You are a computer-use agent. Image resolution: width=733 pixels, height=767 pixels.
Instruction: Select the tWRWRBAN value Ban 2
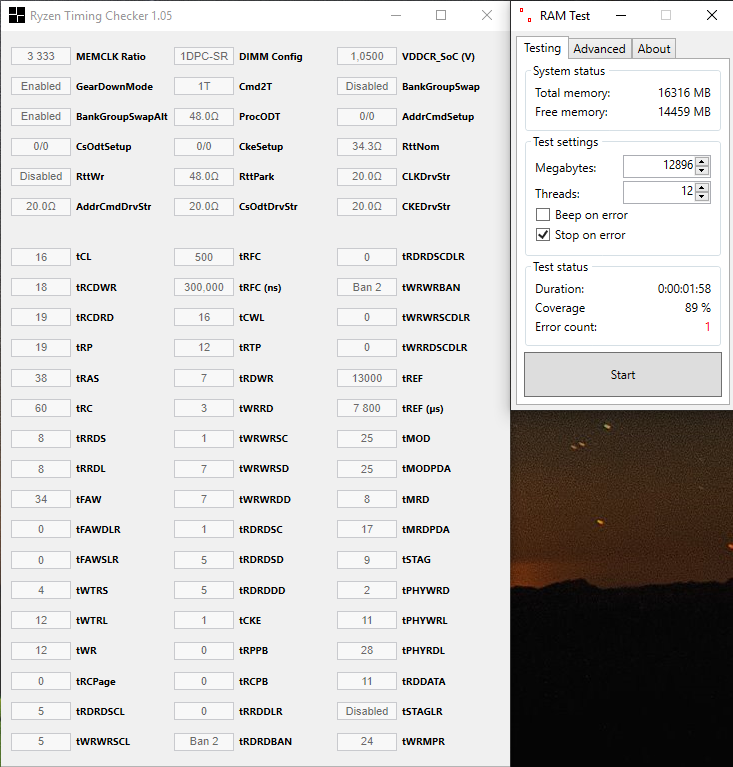[x=367, y=287]
